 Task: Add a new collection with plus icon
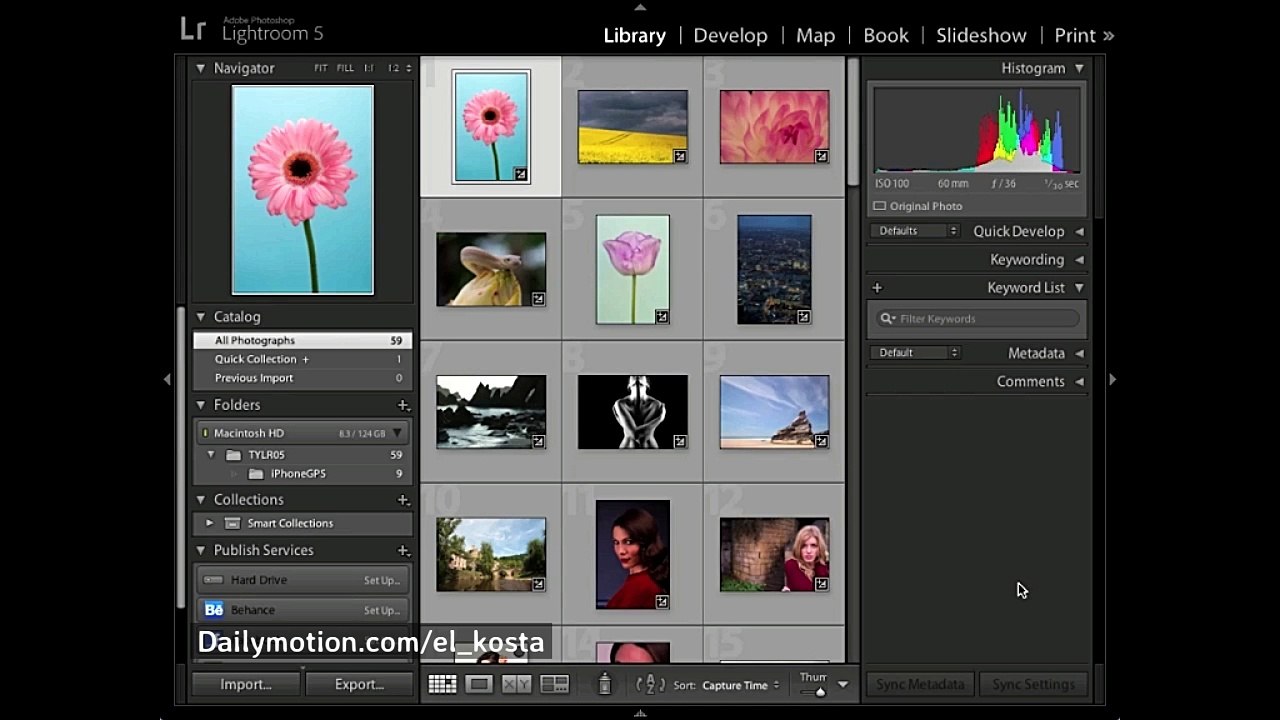click(x=403, y=500)
